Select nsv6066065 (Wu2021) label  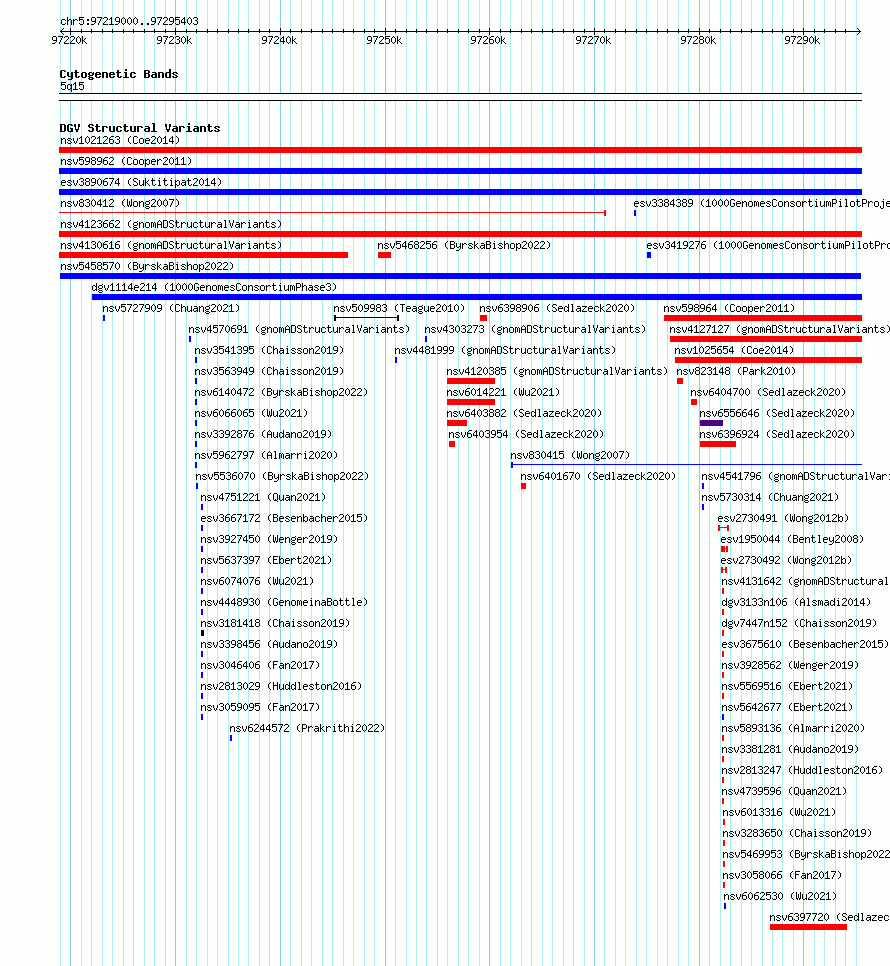point(251,413)
